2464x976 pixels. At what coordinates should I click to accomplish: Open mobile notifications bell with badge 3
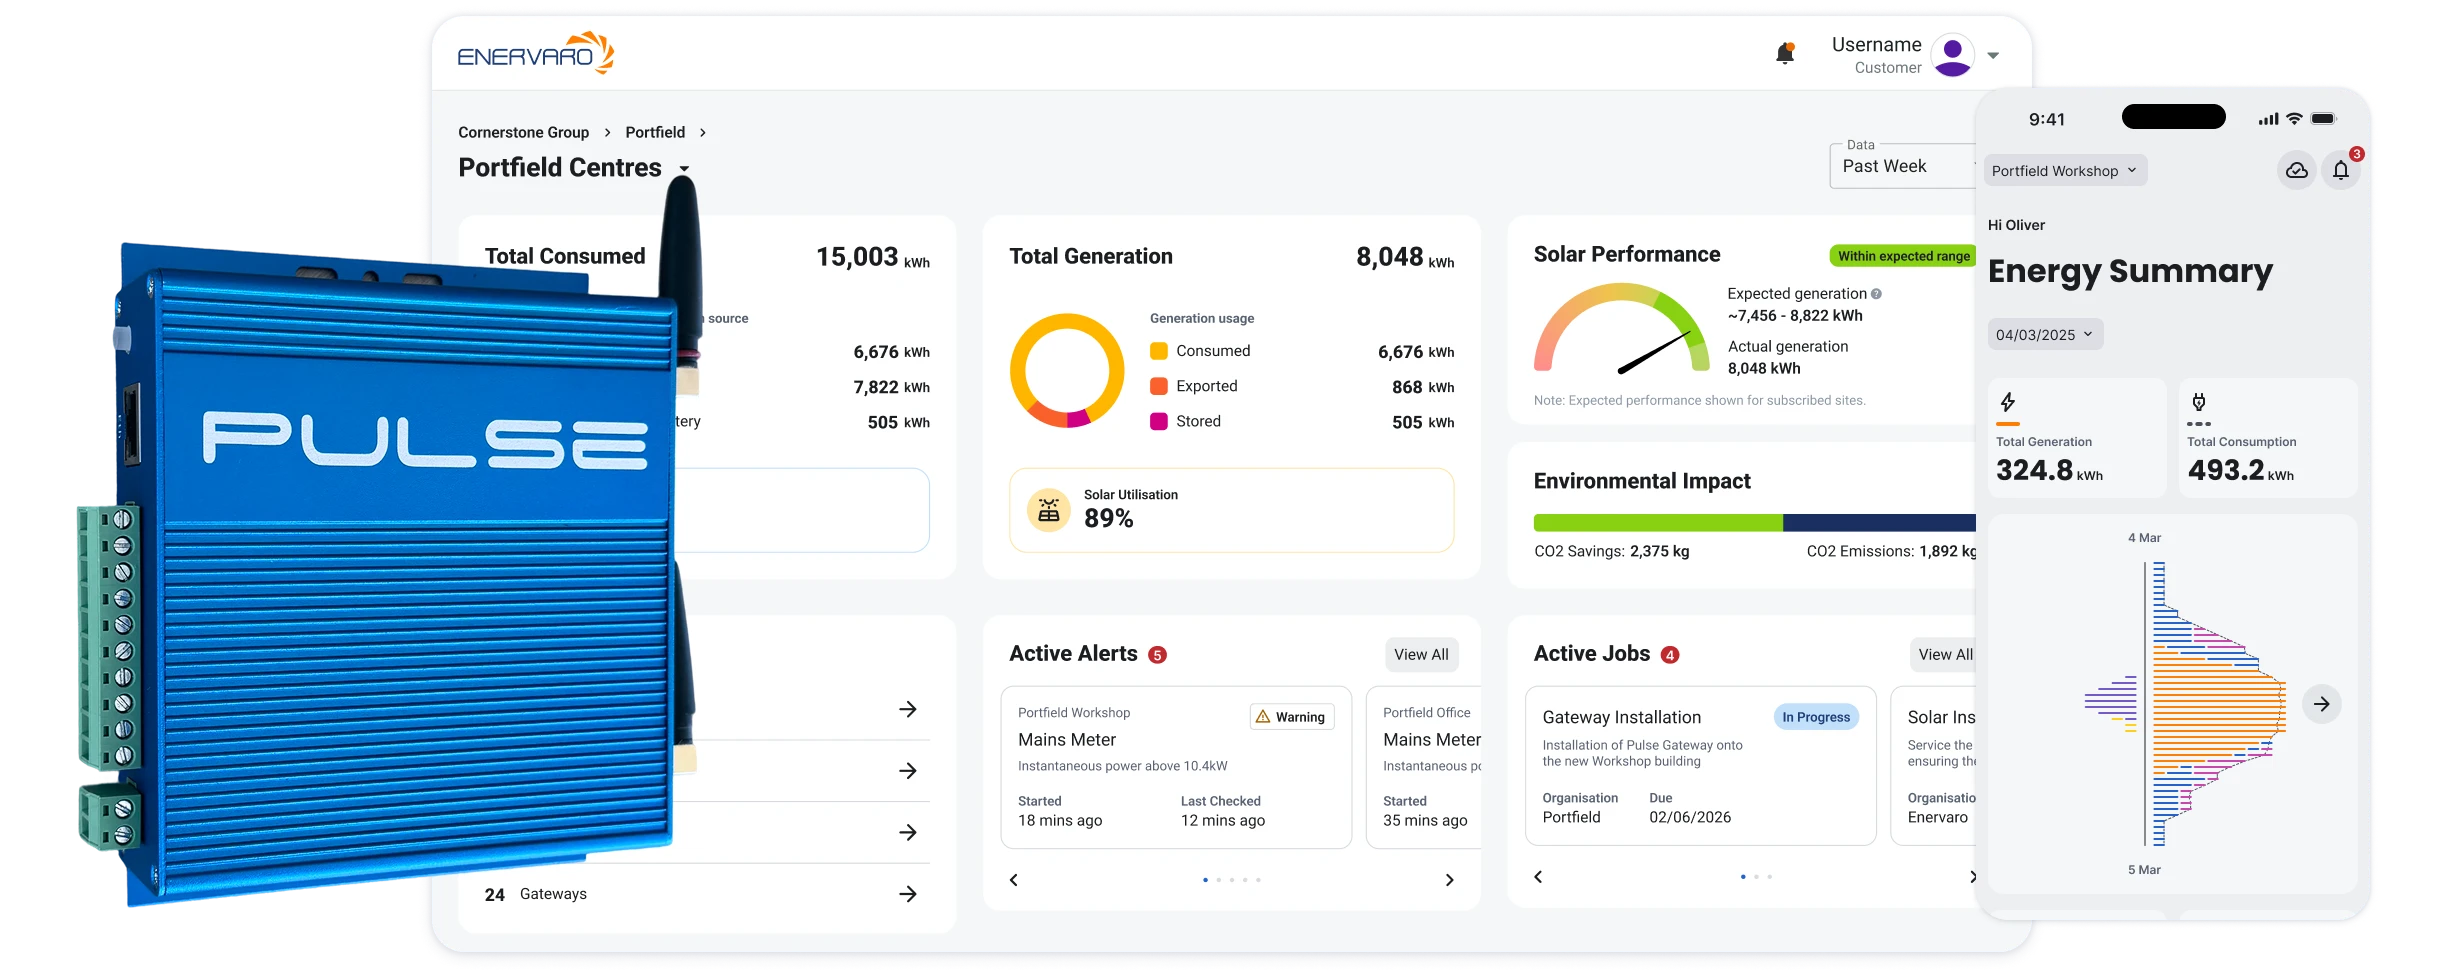coord(2341,170)
